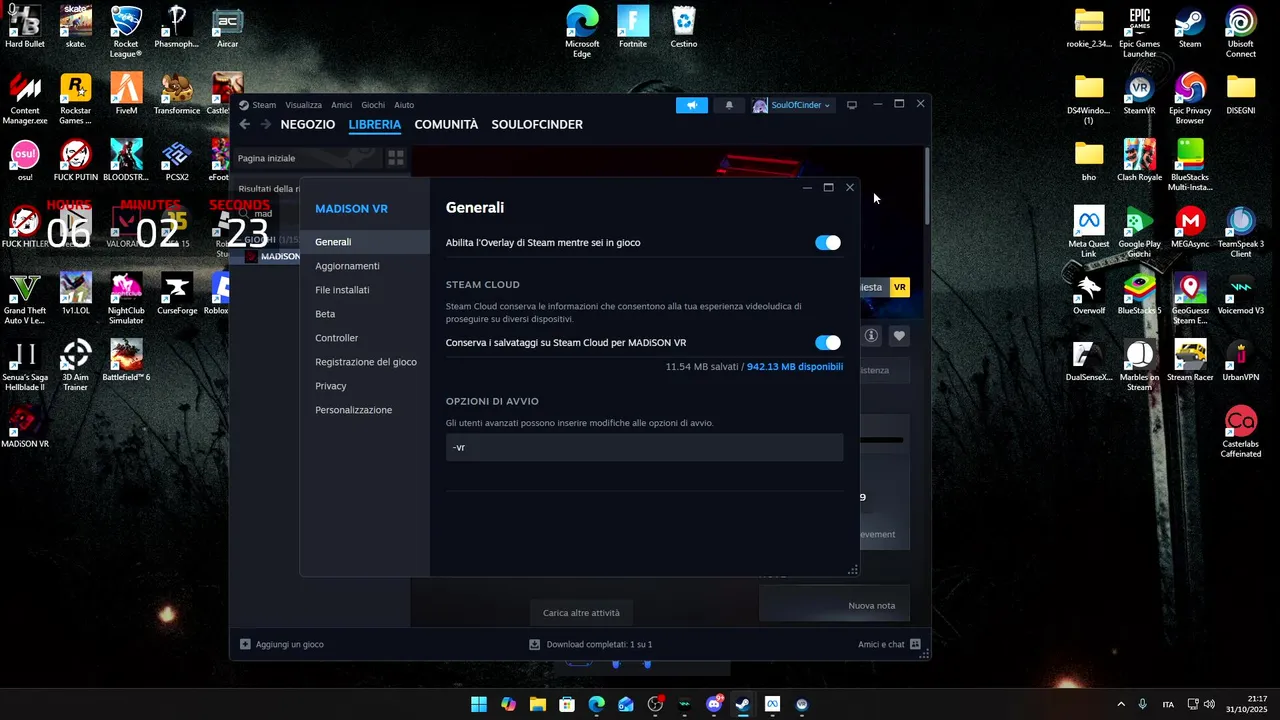The width and height of the screenshot is (1280, 720).
Task: Open the MADiSON VR desktop shortcut
Action: tap(25, 428)
